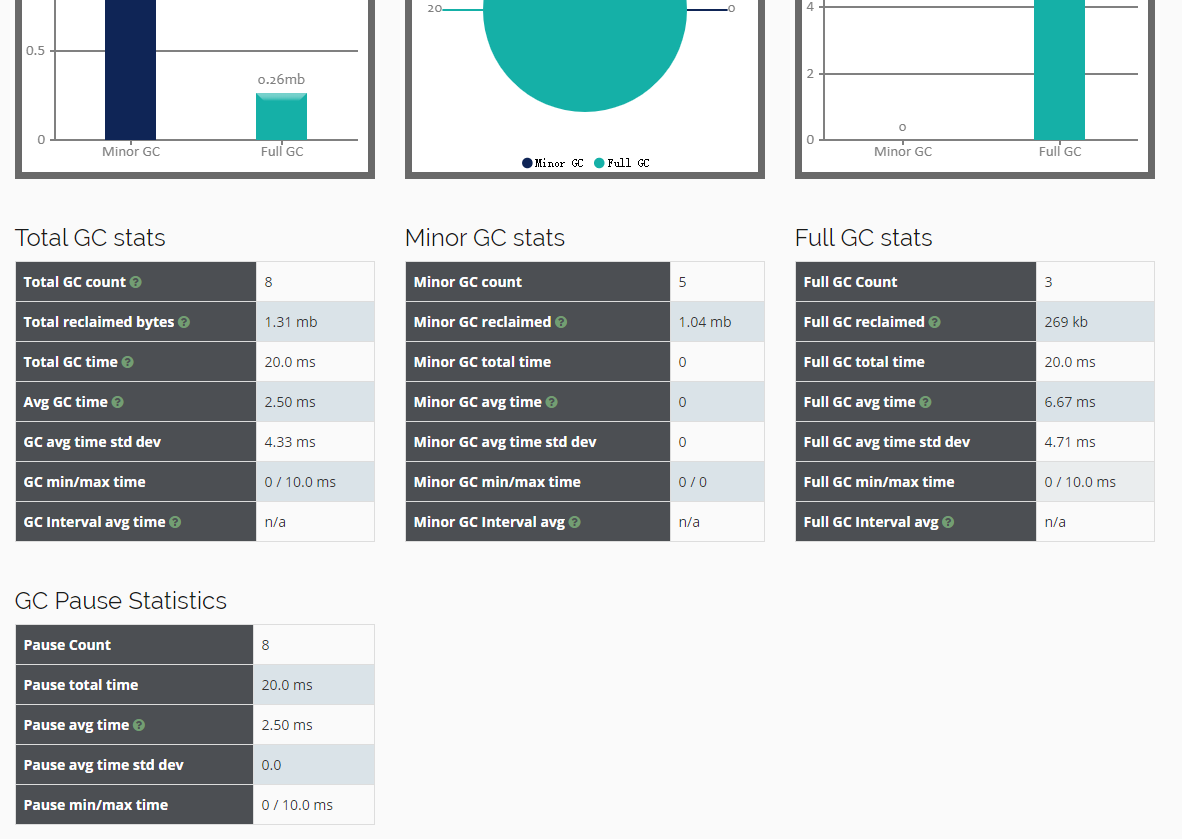Toggle Minor GC legend in pie chart
1182x839 pixels.
(553, 163)
